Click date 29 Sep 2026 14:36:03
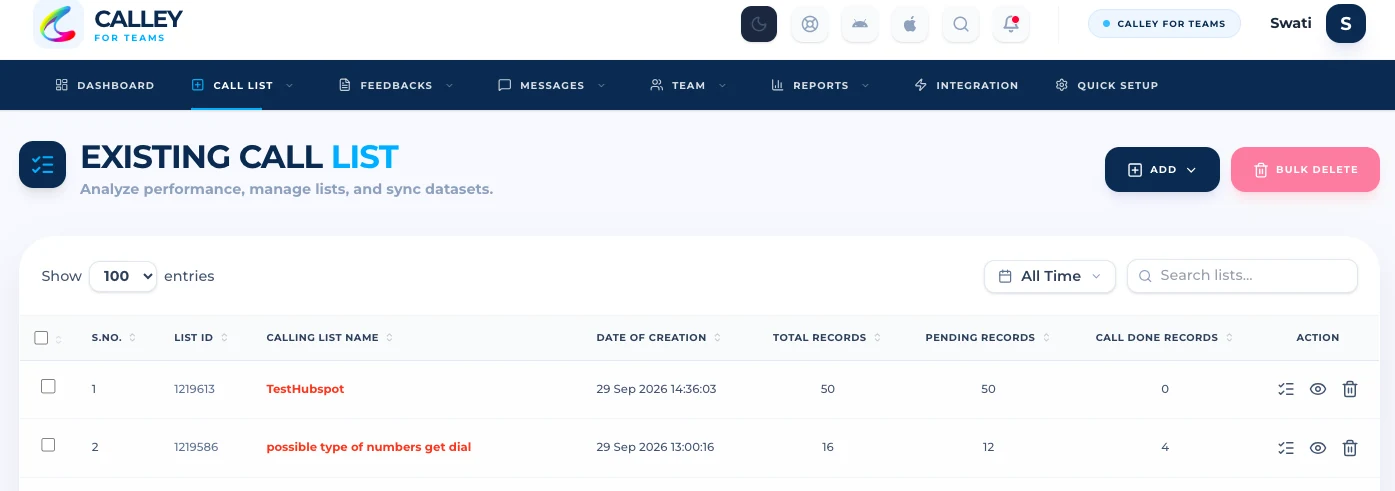 pyautogui.click(x=656, y=389)
